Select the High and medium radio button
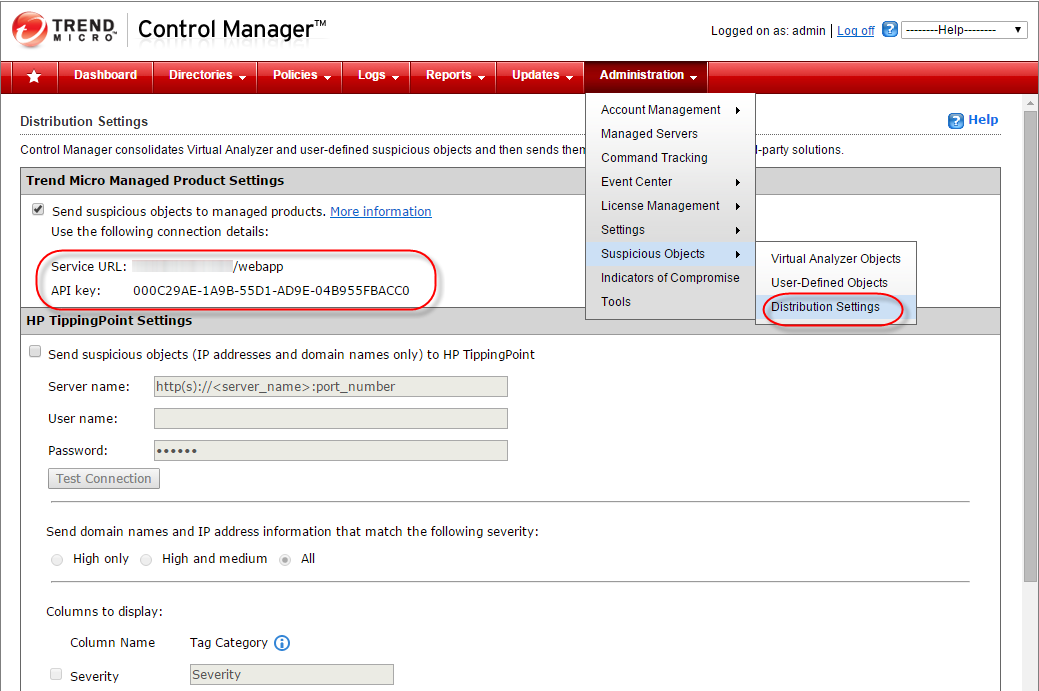The height and width of the screenshot is (691, 1039). [x=146, y=560]
